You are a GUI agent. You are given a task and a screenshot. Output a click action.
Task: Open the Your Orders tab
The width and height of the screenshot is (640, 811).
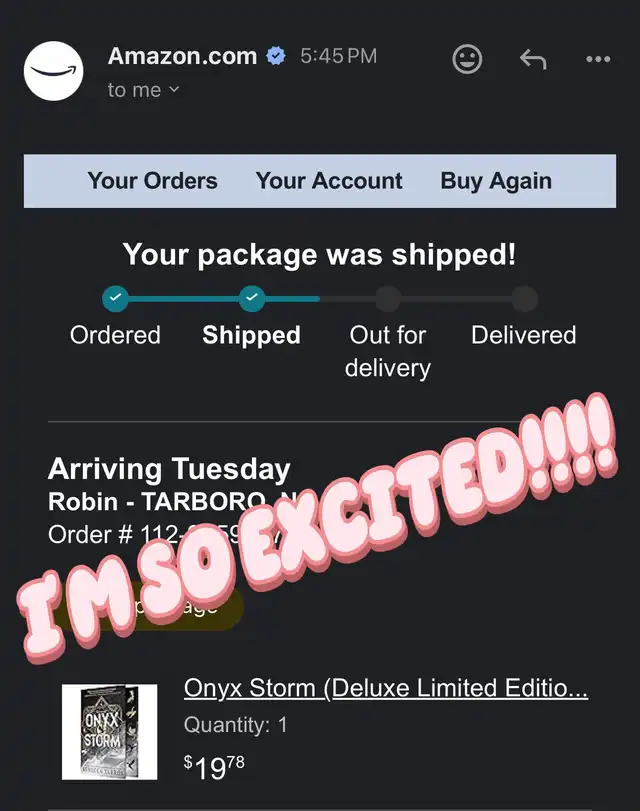153,181
